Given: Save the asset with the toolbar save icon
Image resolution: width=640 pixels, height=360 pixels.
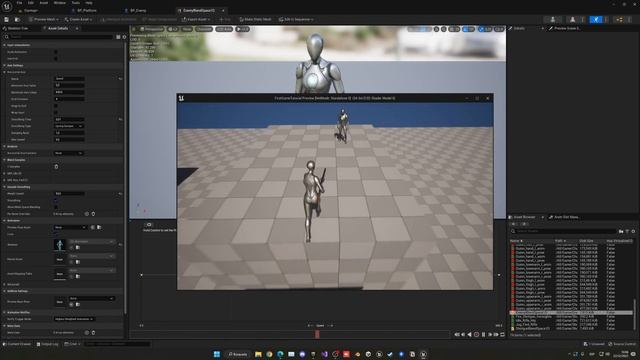Looking at the screenshot, I should (x=7, y=19).
